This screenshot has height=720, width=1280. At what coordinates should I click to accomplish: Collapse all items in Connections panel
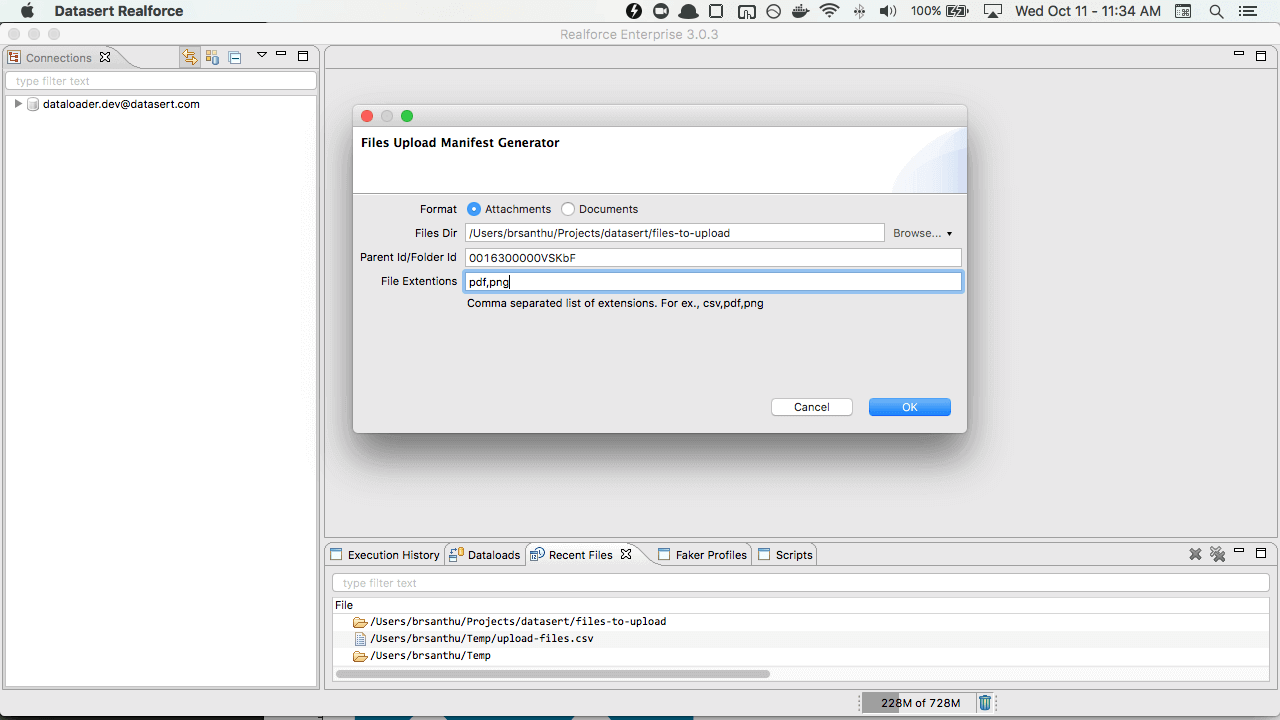(x=235, y=57)
